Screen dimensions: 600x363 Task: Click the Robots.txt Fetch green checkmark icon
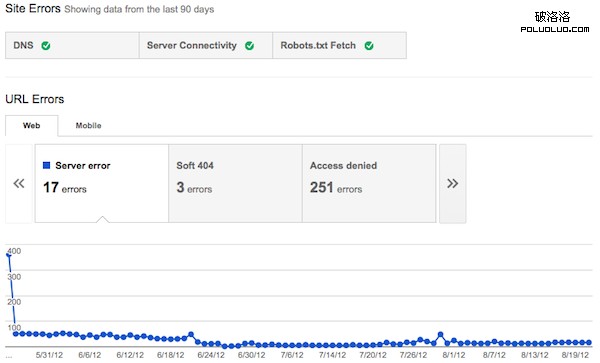tap(369, 46)
